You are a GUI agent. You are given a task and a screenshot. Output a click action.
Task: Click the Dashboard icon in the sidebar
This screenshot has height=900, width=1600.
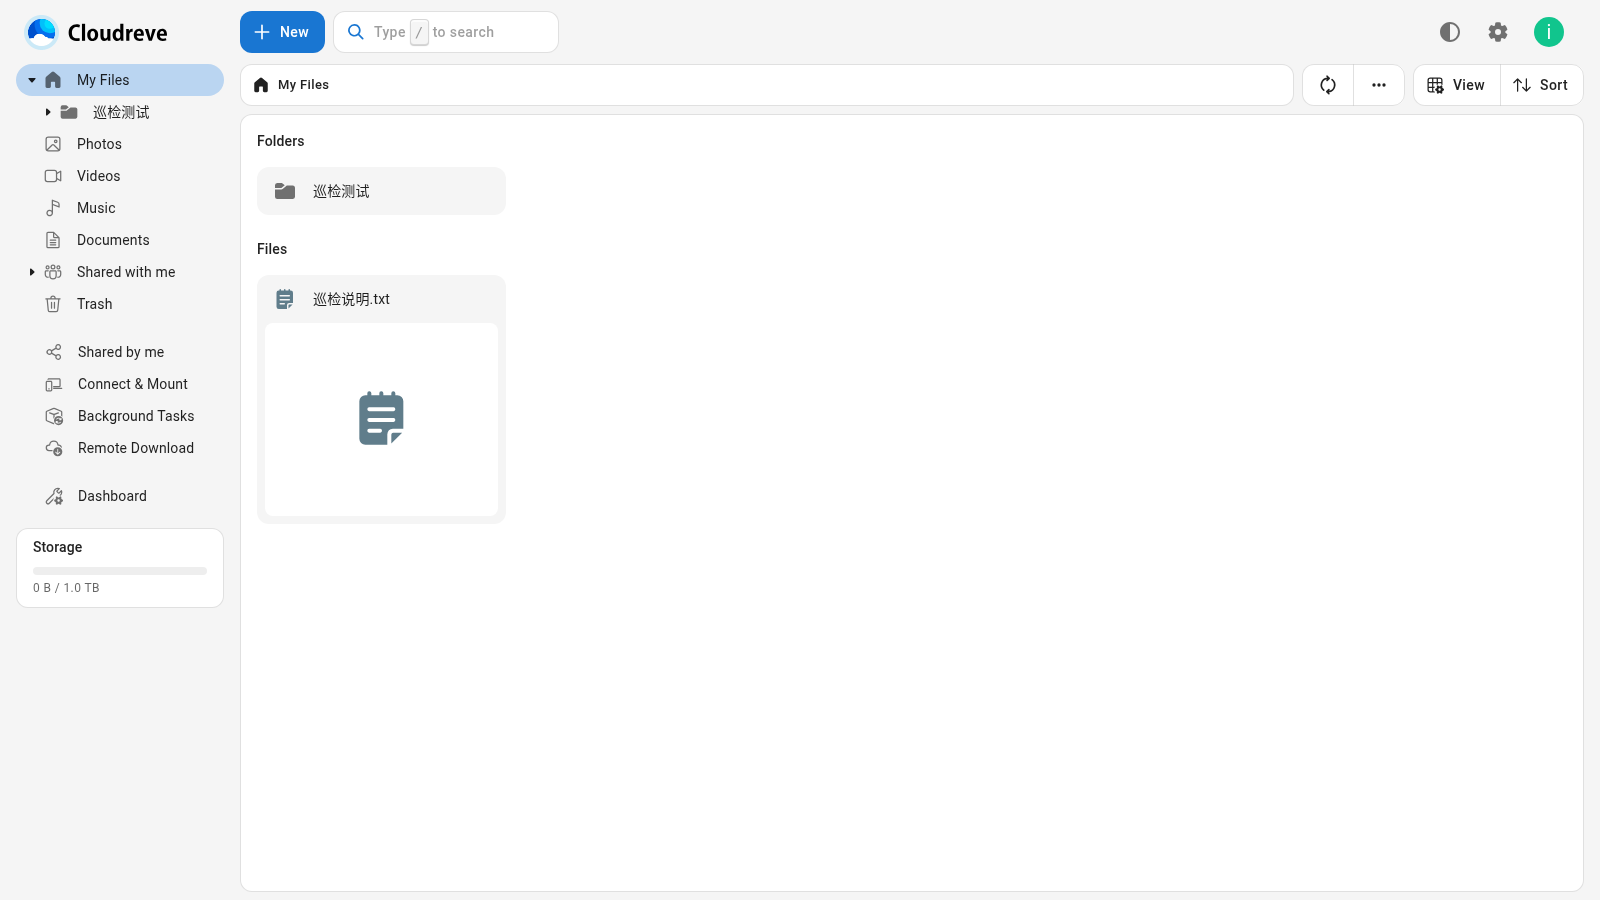pyautogui.click(x=54, y=496)
